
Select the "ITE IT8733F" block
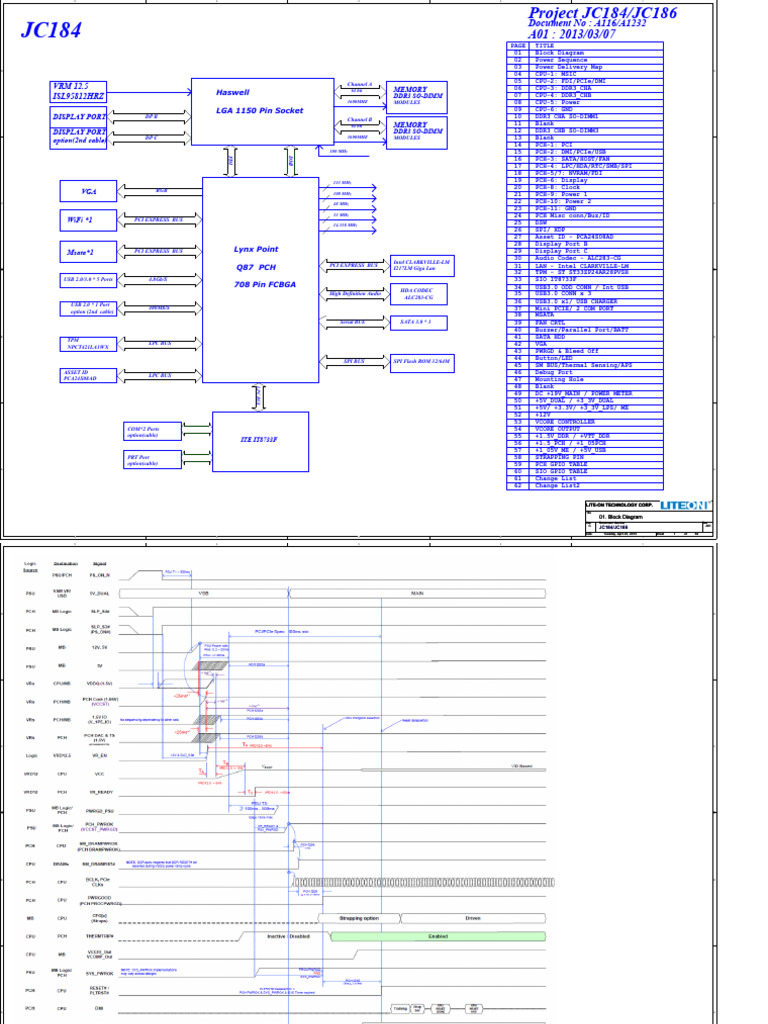coord(260,441)
